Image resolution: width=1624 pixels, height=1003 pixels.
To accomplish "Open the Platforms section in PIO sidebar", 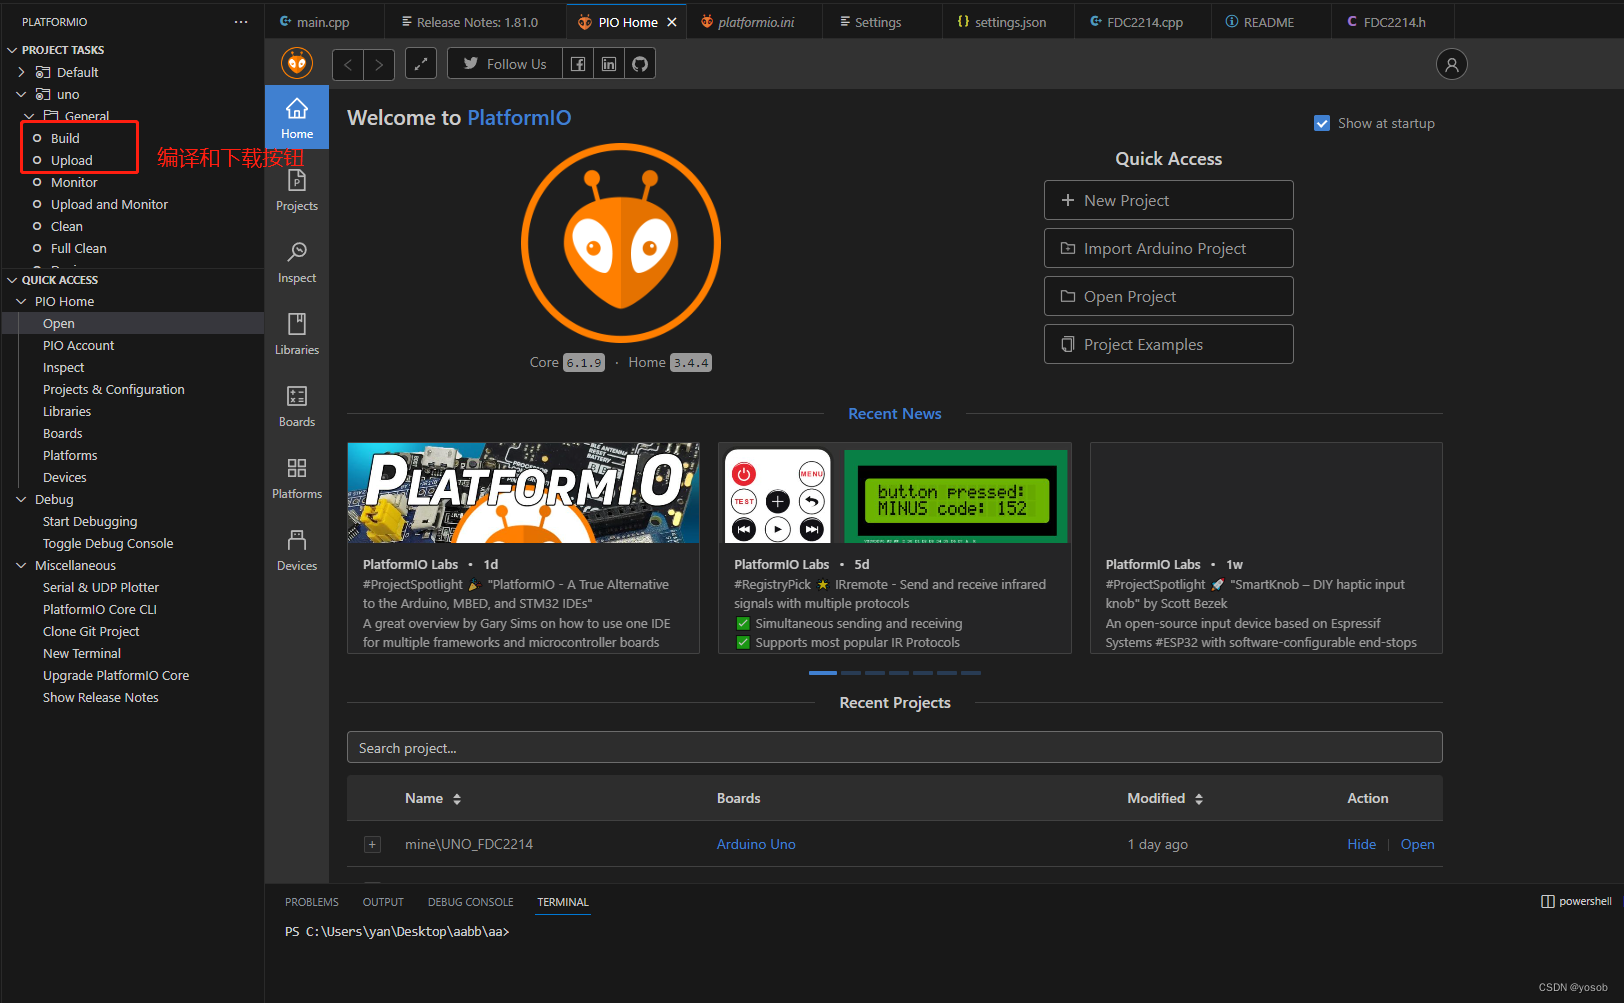I will click(x=297, y=478).
